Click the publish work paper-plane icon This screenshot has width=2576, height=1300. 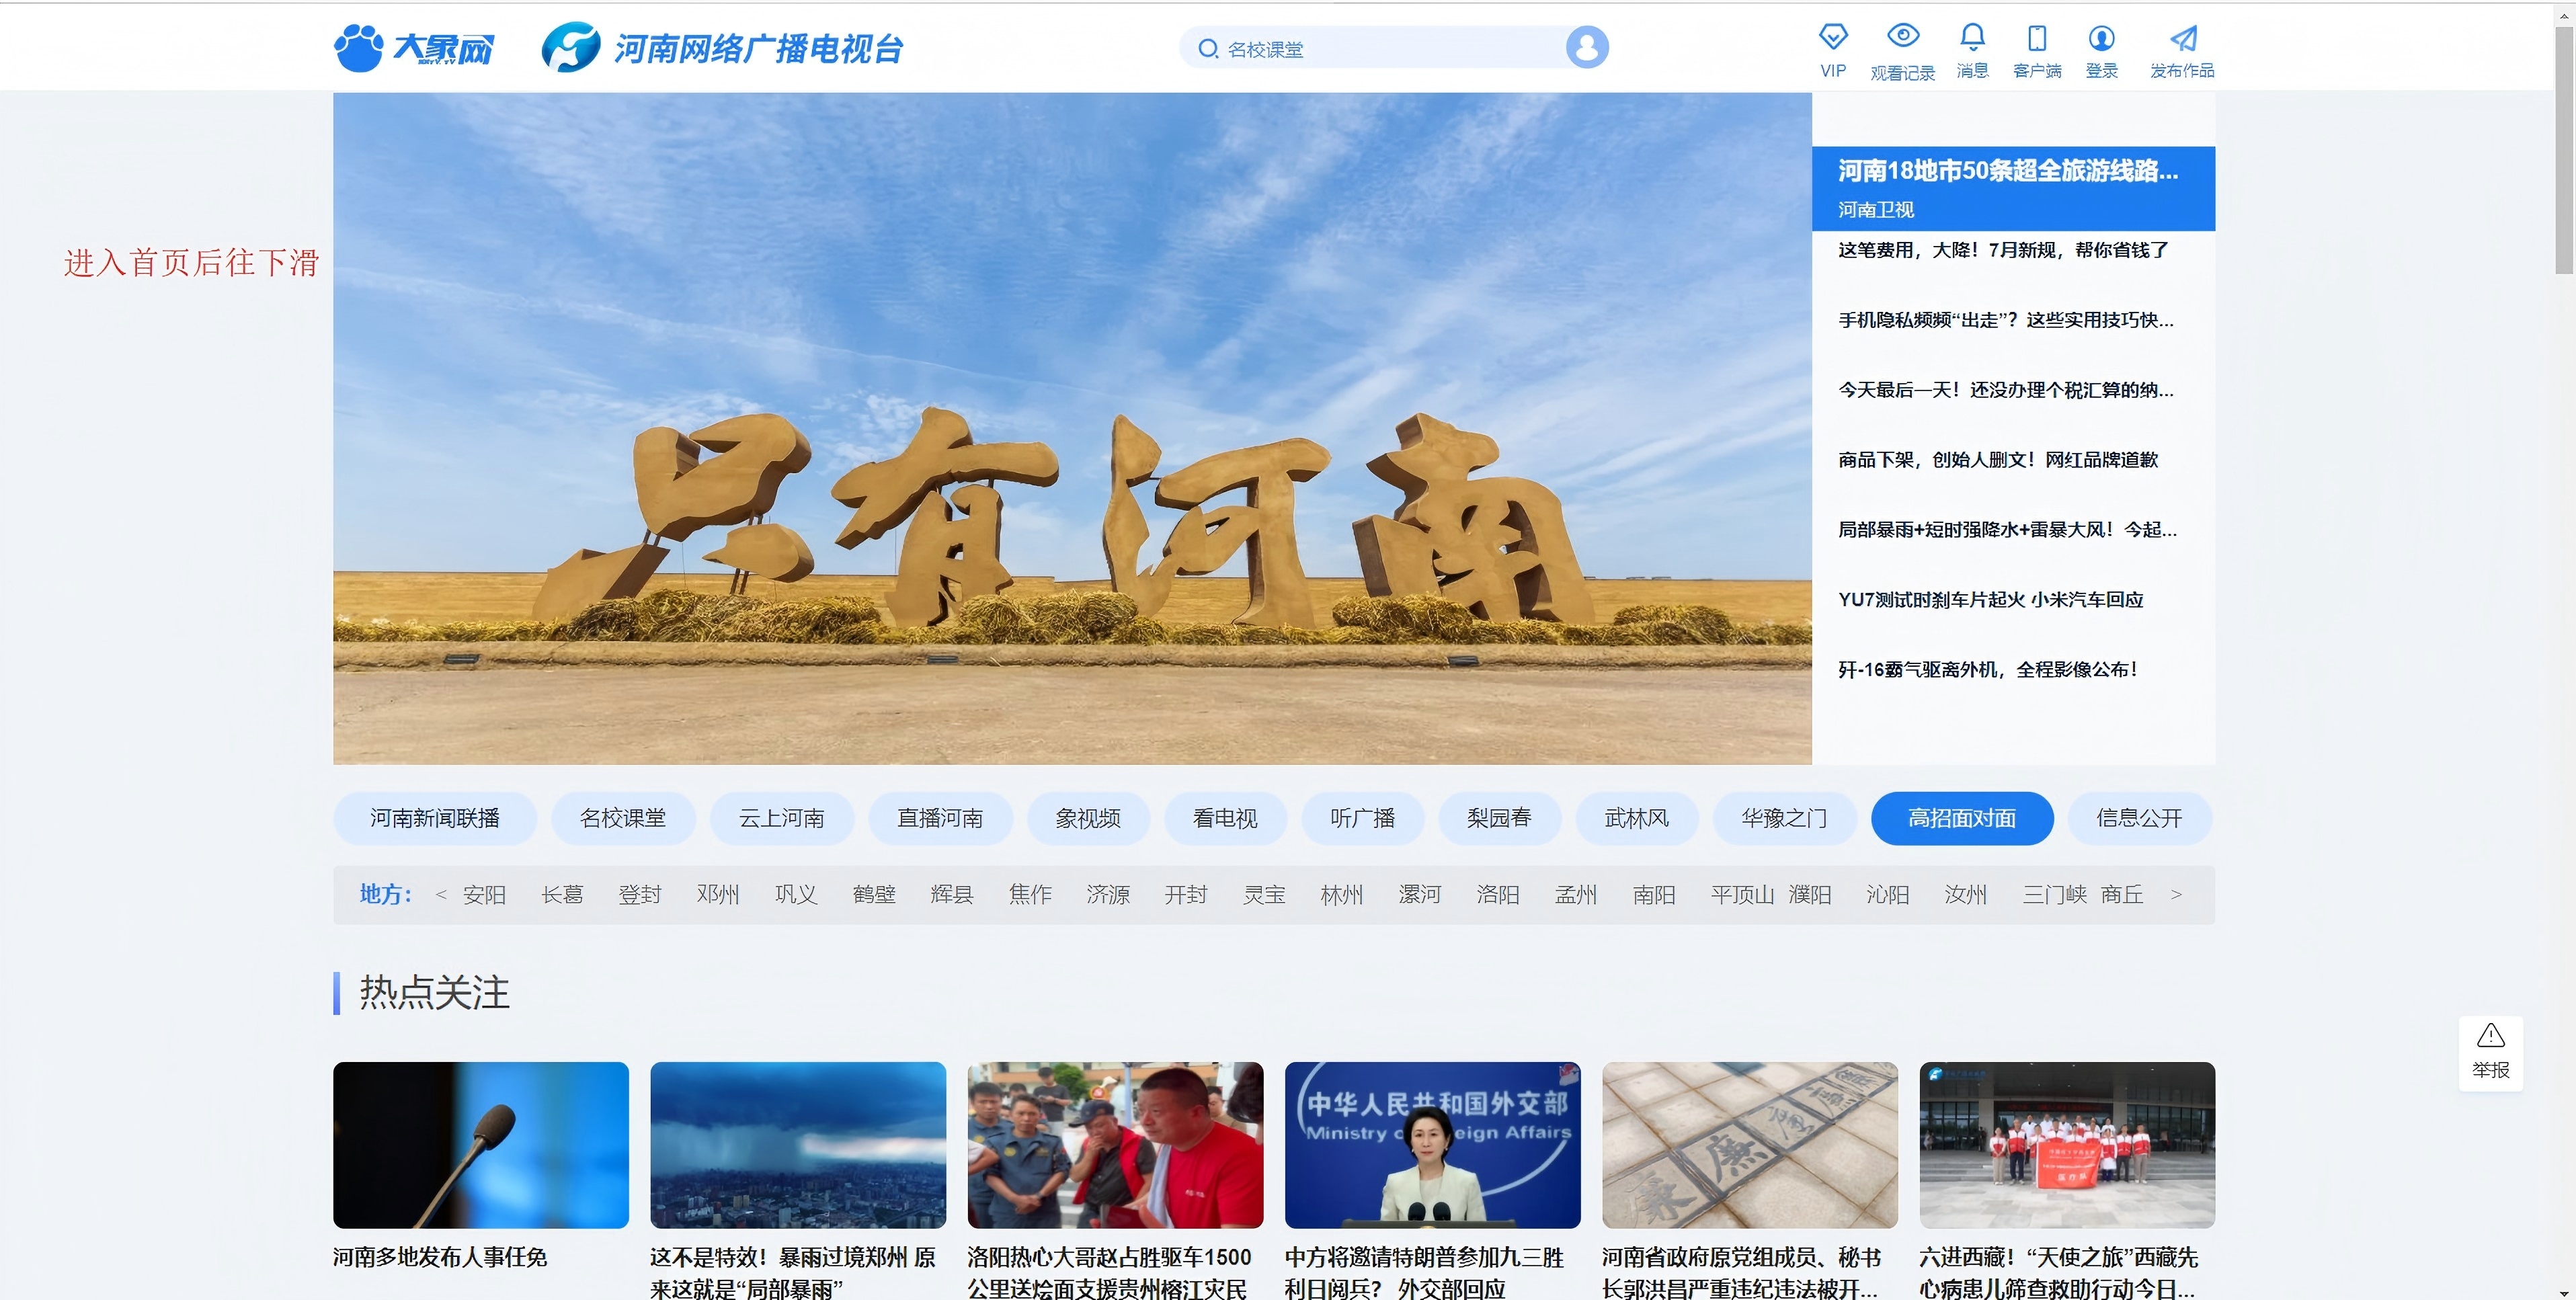point(2183,38)
